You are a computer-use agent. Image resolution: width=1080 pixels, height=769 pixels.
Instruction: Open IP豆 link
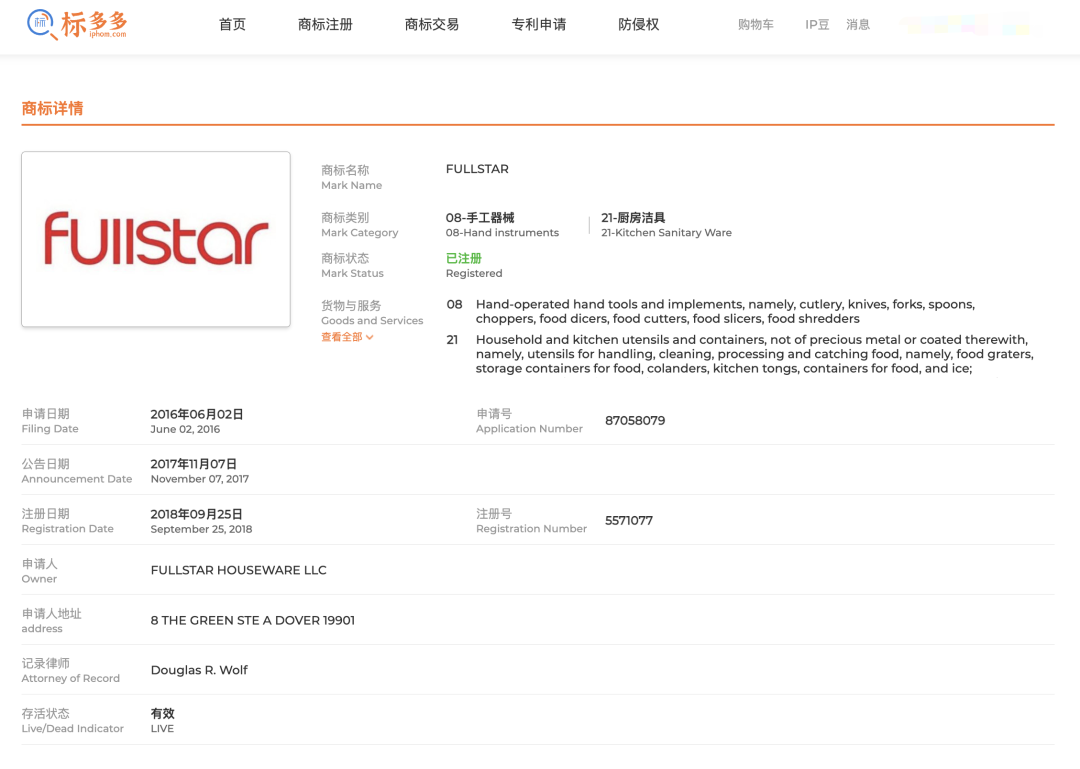point(817,25)
